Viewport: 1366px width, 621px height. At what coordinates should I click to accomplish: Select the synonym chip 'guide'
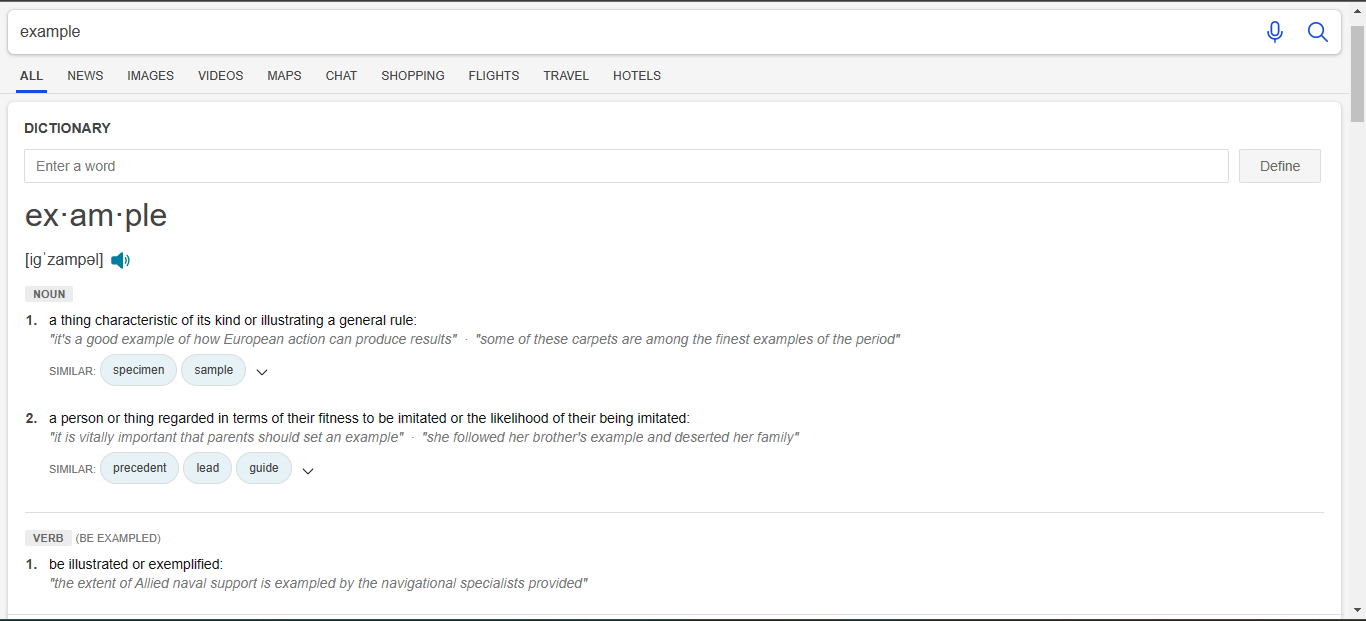[x=263, y=467]
